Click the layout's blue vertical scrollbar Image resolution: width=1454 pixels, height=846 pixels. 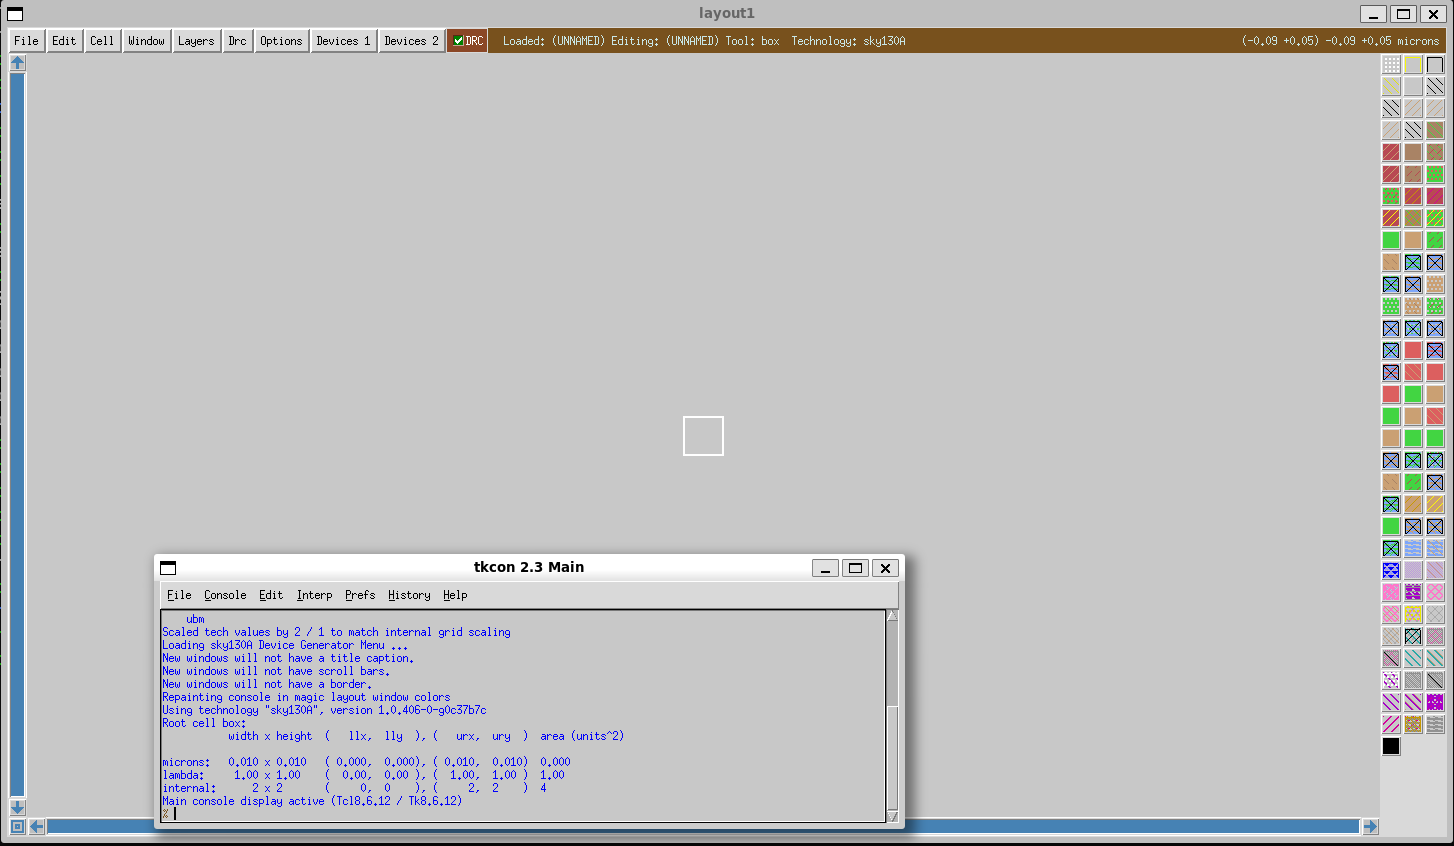(17, 435)
